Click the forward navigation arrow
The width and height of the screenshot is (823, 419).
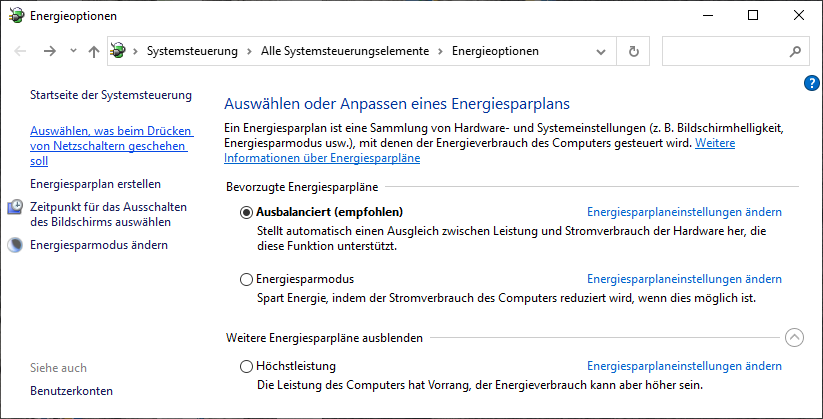coord(50,51)
